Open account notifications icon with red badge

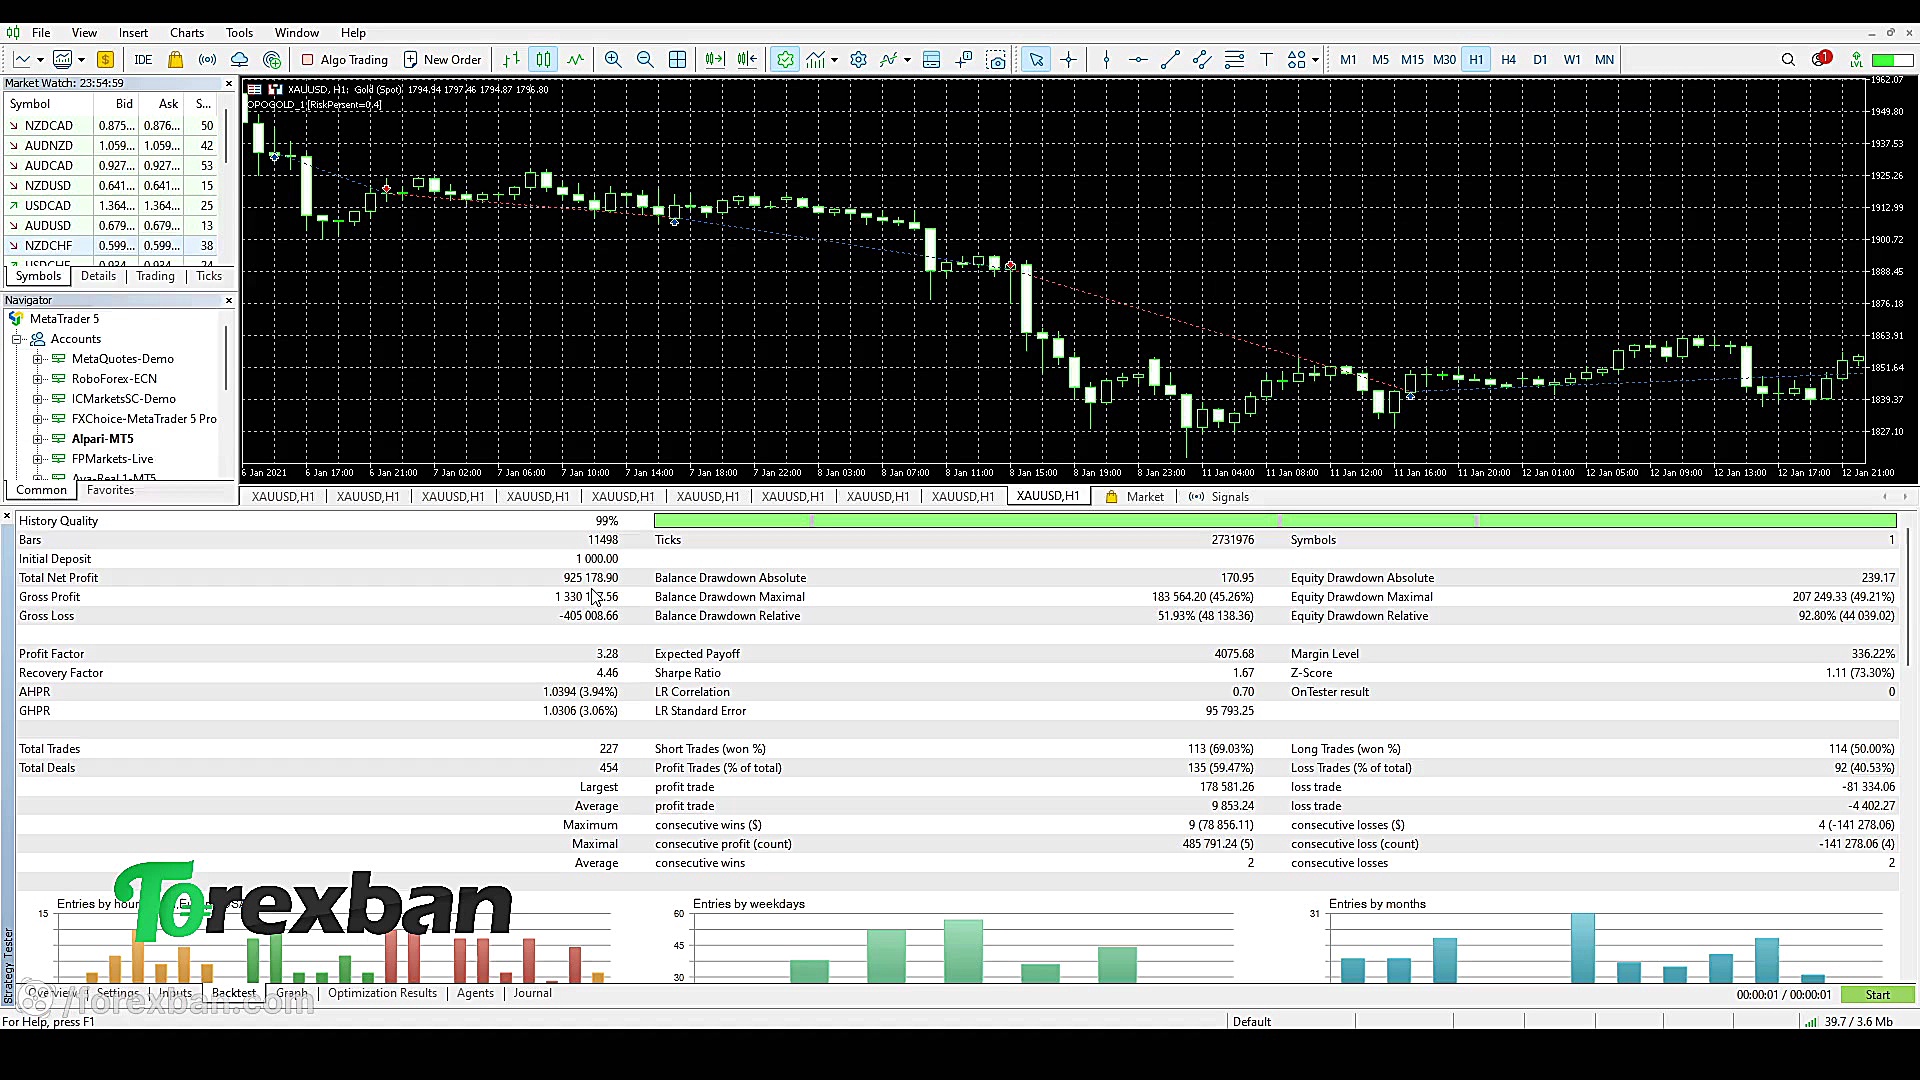point(1821,59)
